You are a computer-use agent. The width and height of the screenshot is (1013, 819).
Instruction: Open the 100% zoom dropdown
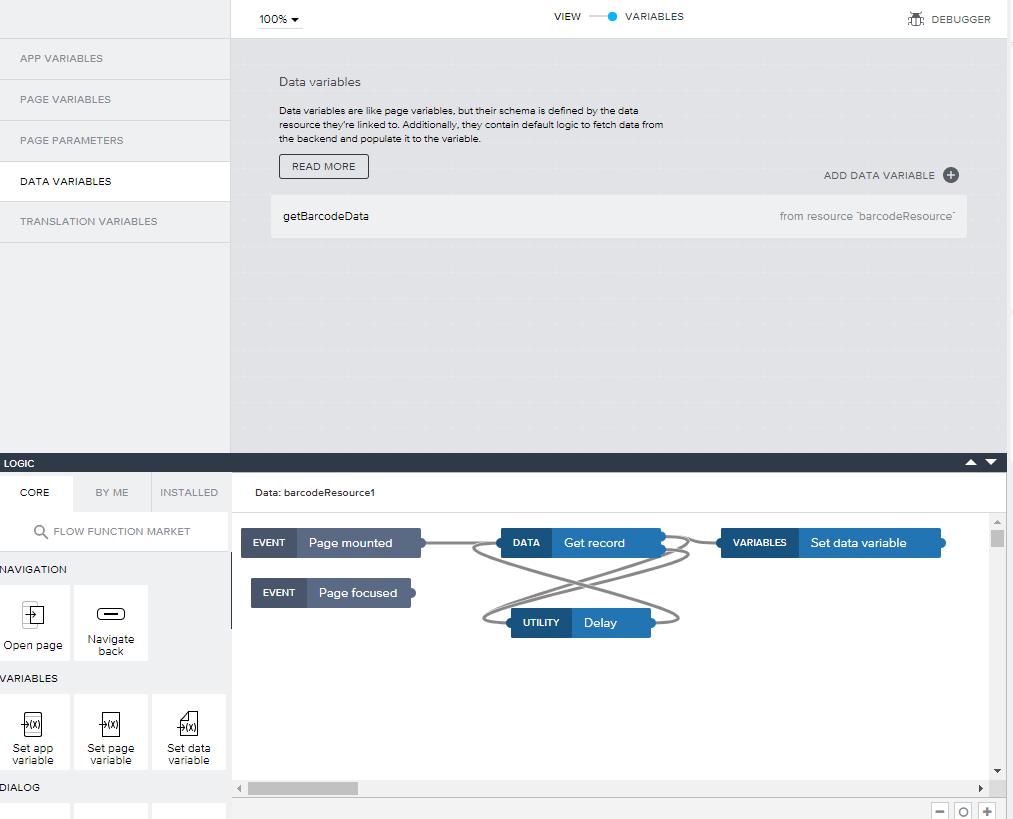pyautogui.click(x=280, y=19)
